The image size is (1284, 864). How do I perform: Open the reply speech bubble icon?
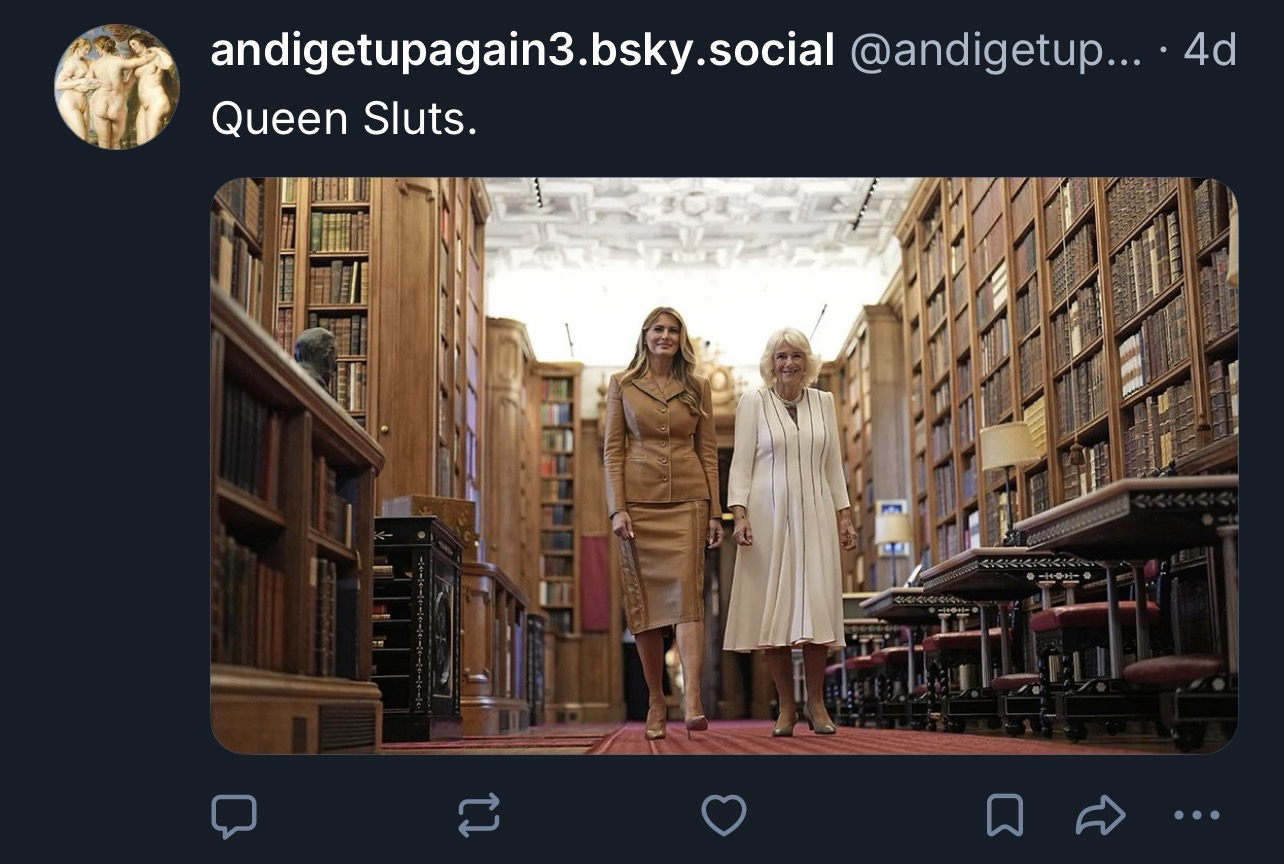click(234, 816)
